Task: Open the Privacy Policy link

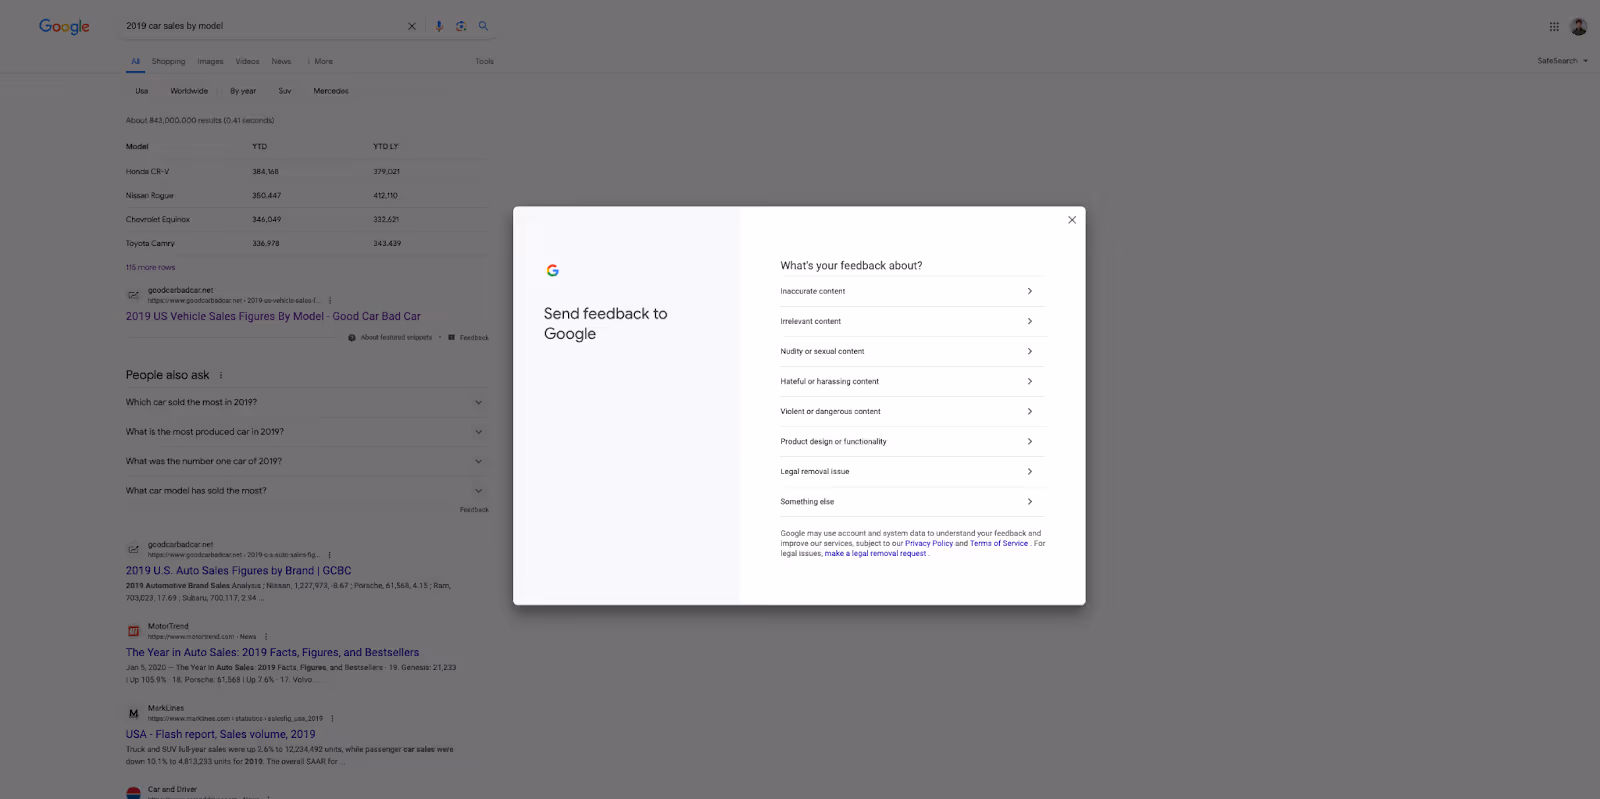Action: click(x=929, y=543)
